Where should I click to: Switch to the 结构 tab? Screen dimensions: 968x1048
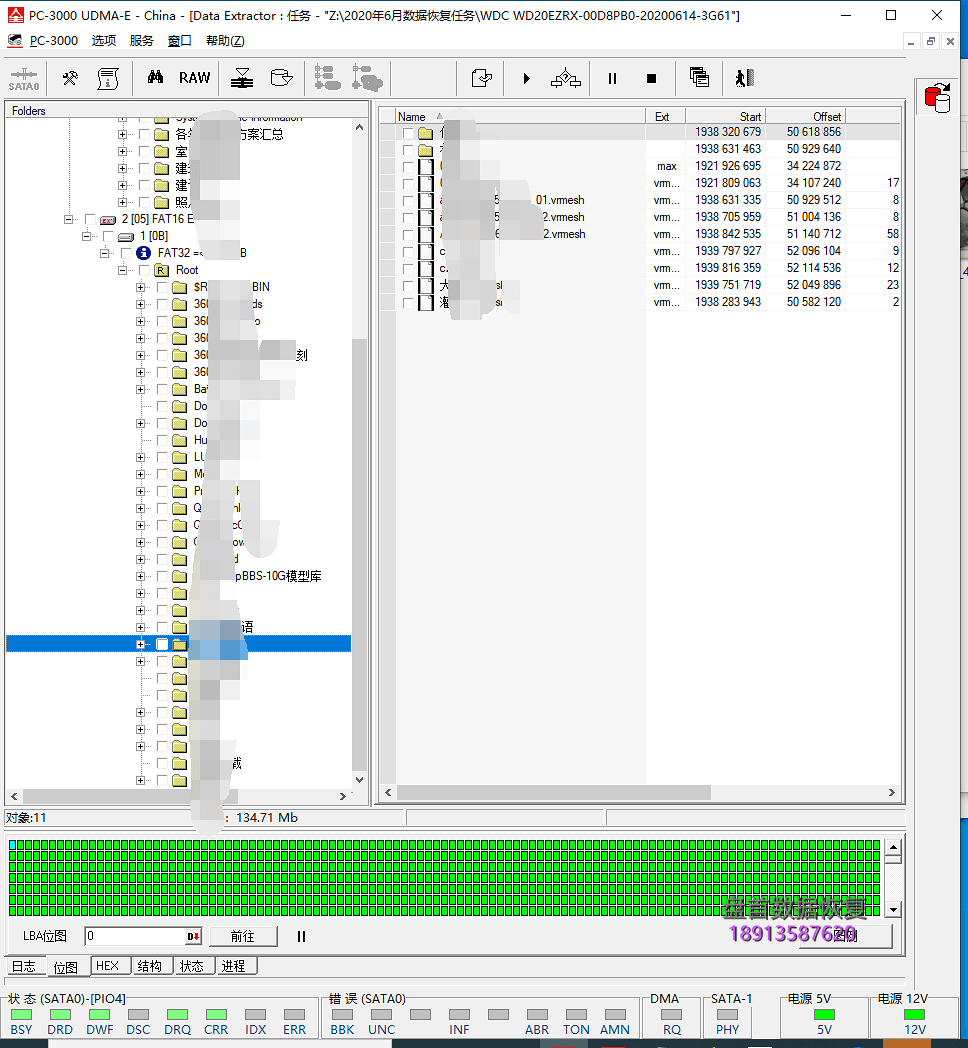tap(150, 966)
